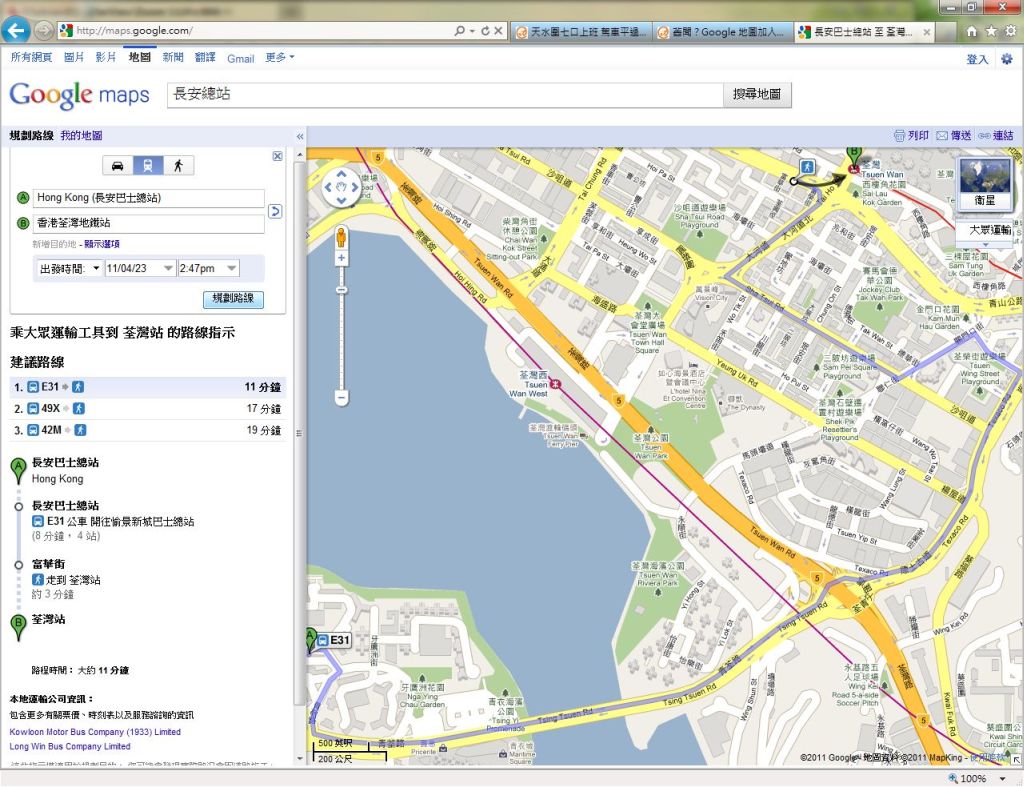The width and height of the screenshot is (1024, 787).
Task: Zoom in using the plus button
Action: (x=341, y=259)
